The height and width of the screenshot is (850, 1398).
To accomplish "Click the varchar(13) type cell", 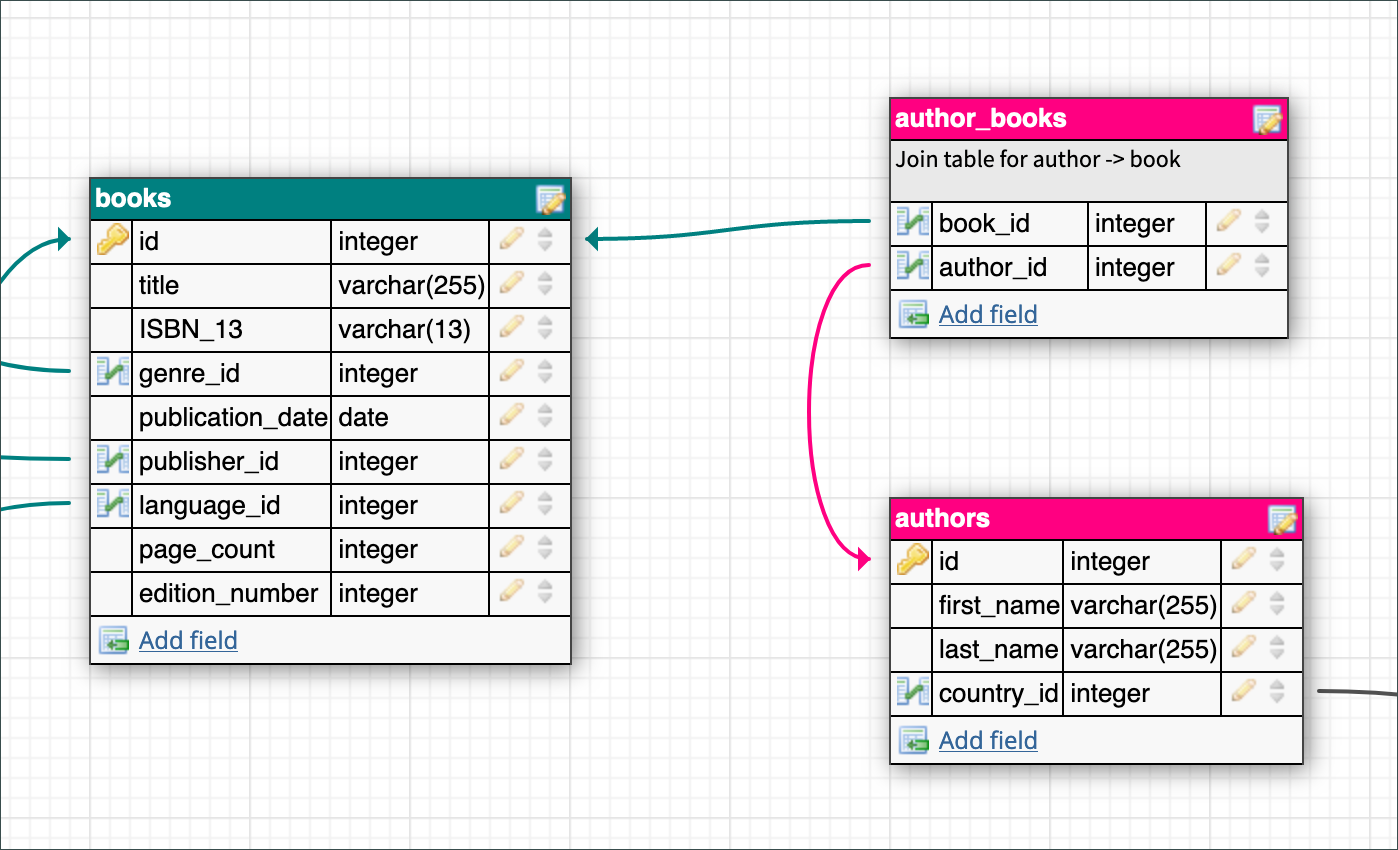I will (x=410, y=329).
